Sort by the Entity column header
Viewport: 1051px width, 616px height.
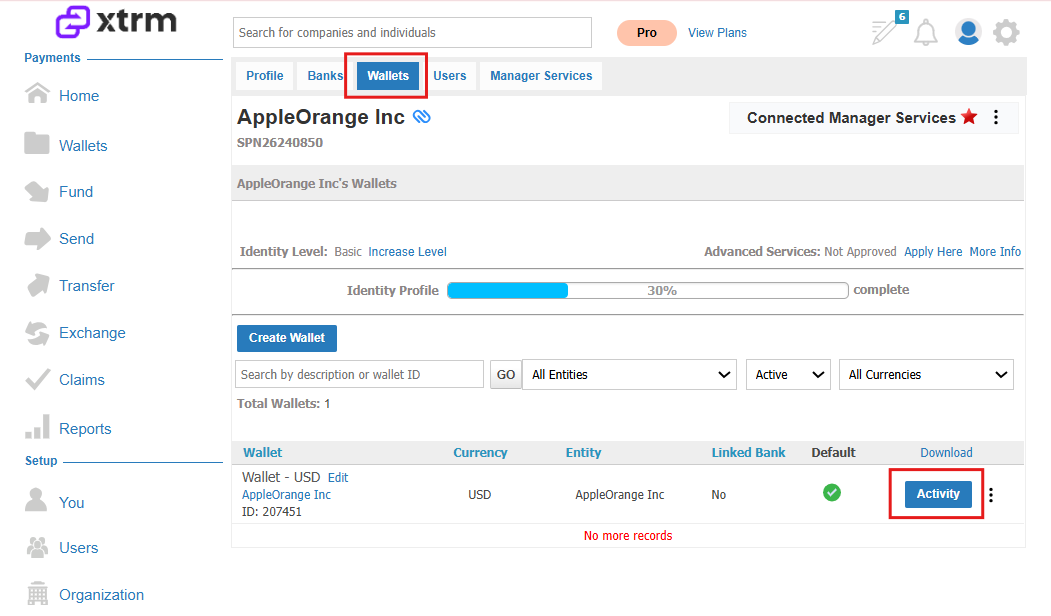[x=583, y=453]
